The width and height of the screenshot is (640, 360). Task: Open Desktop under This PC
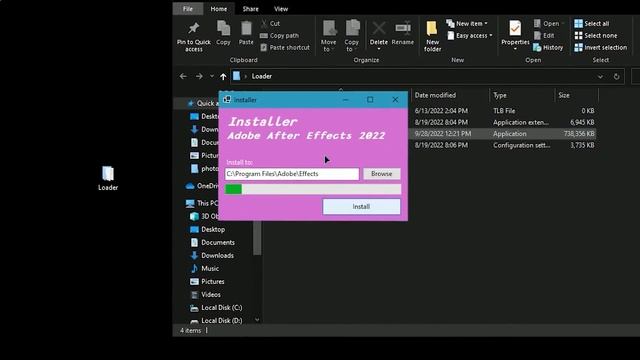[213, 229]
